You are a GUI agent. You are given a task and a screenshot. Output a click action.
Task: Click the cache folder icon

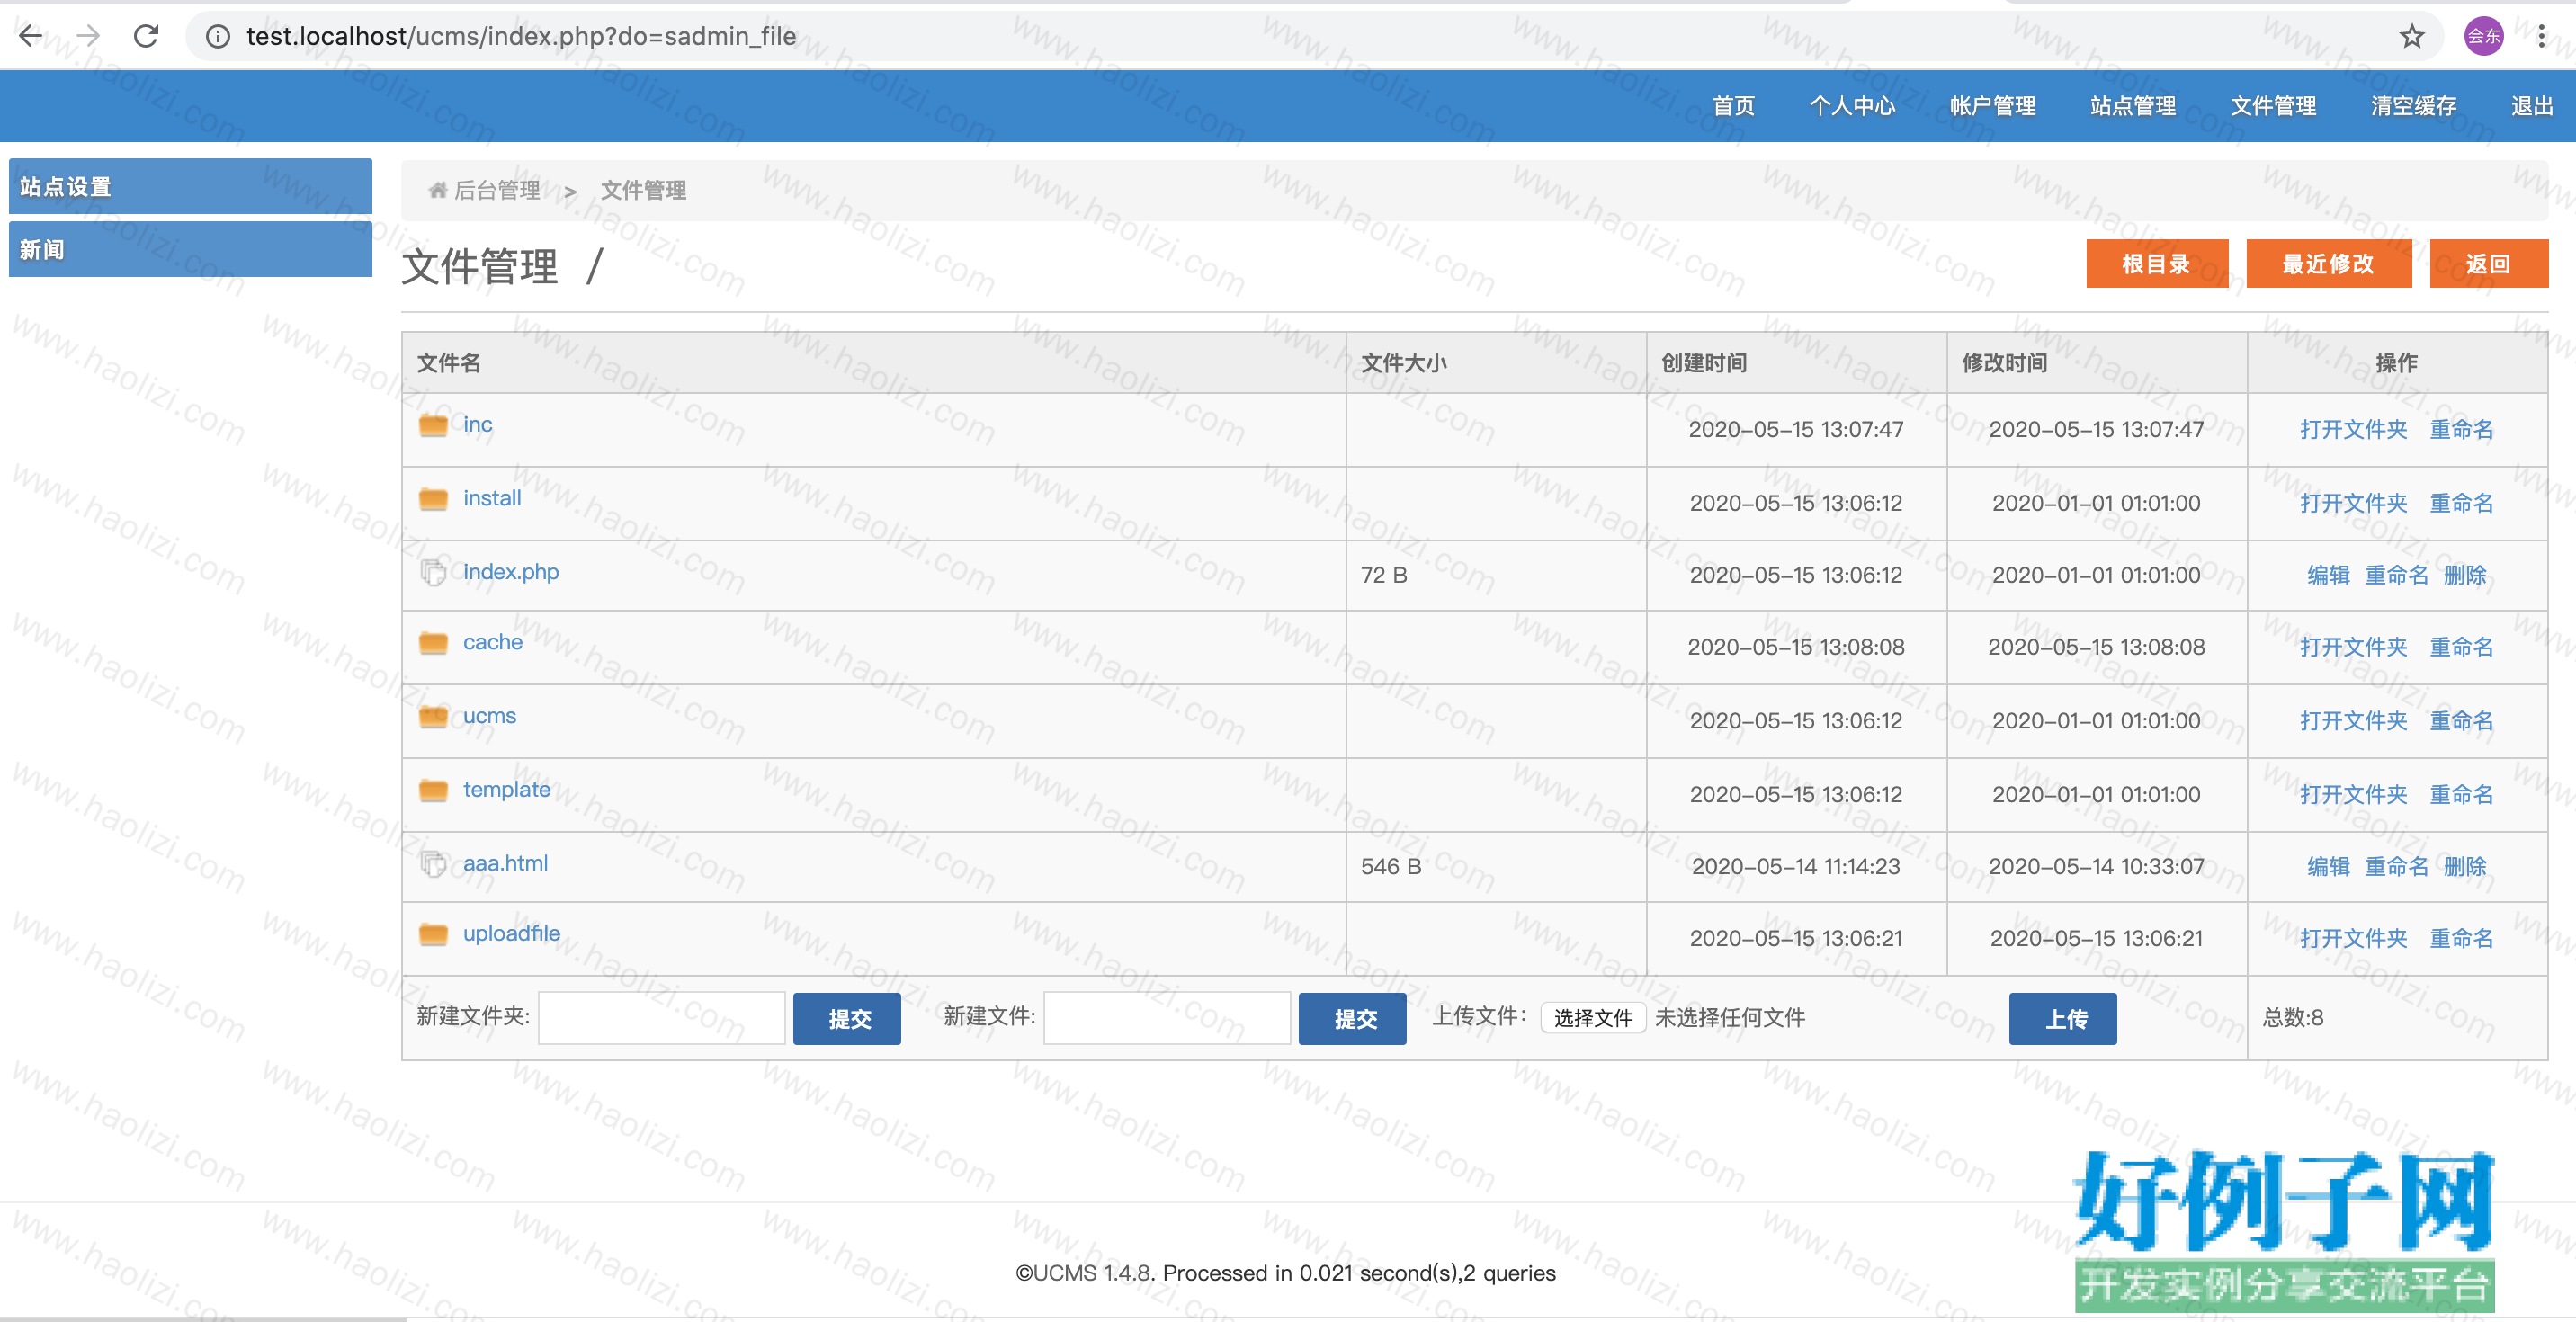[433, 643]
